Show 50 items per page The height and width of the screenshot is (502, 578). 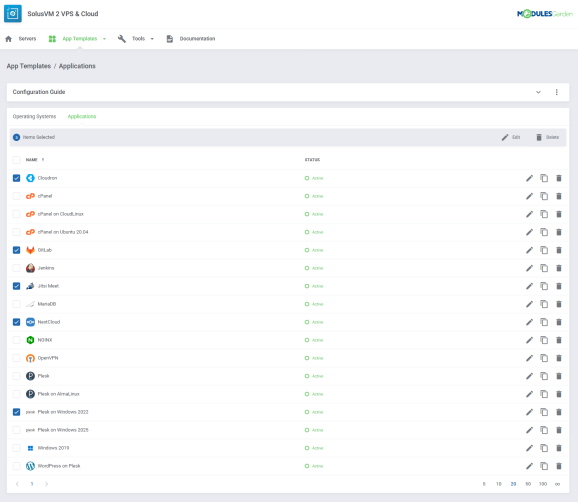click(528, 484)
